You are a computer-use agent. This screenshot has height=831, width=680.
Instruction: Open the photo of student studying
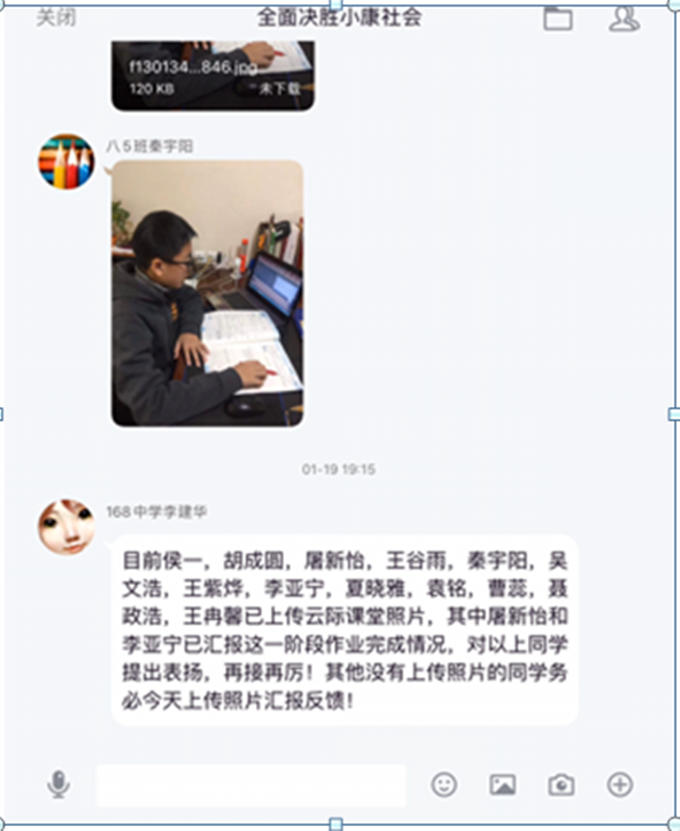[207, 293]
